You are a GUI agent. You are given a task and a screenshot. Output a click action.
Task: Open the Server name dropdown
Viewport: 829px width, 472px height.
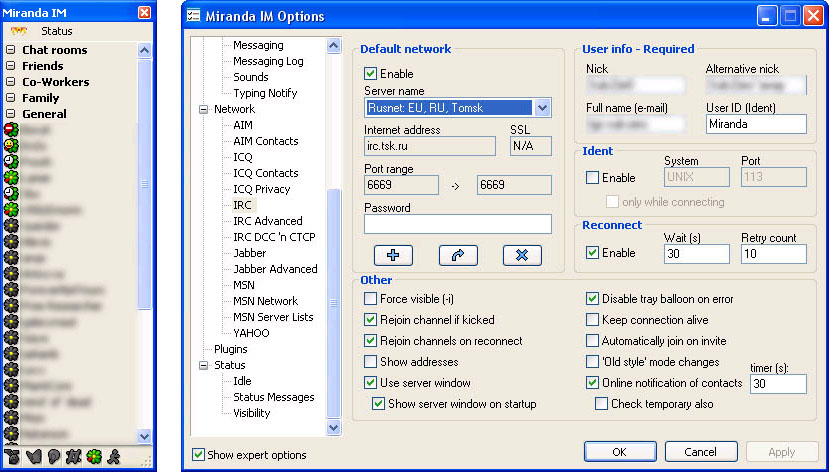(x=542, y=108)
